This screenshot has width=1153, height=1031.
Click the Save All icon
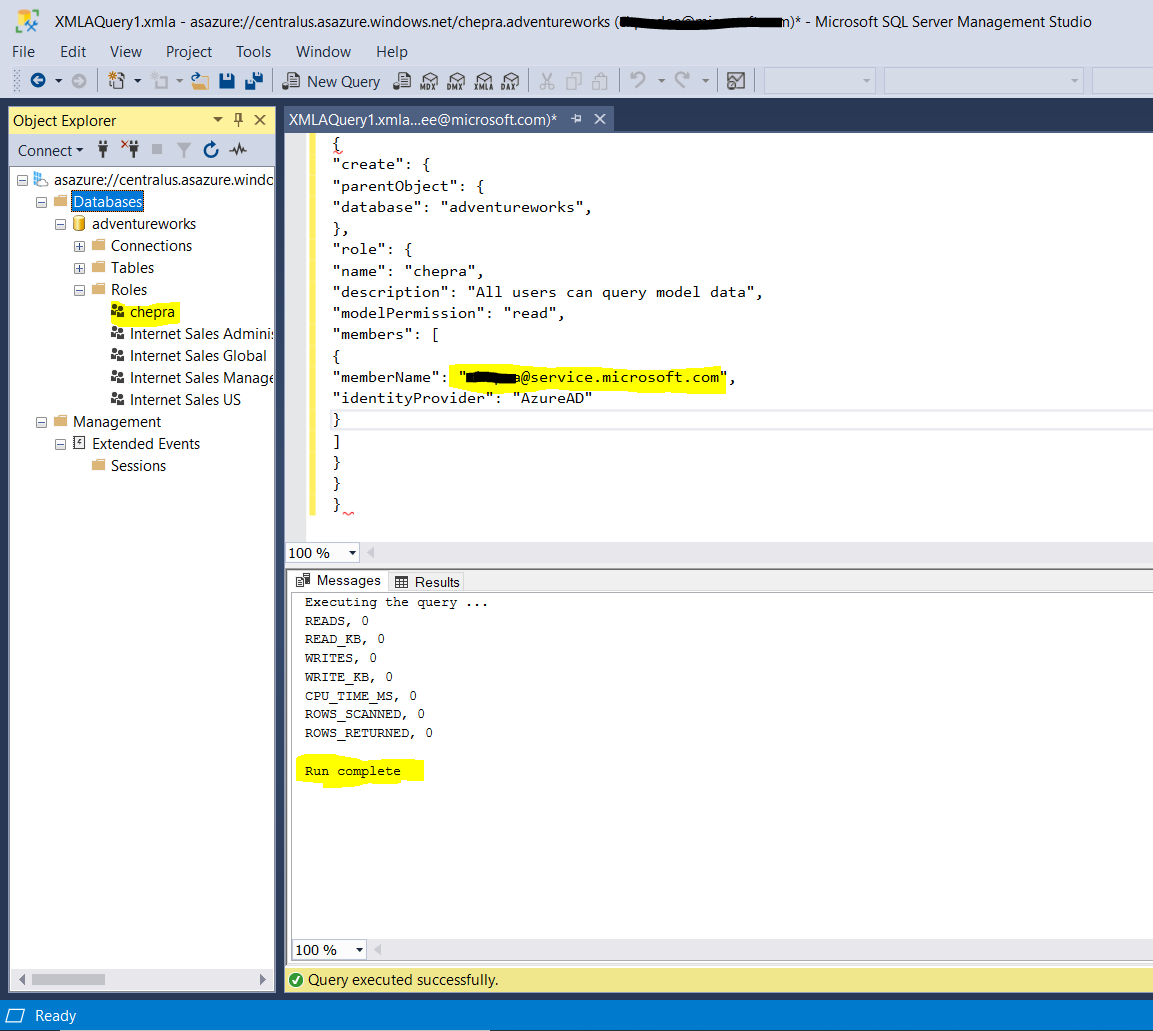coord(254,80)
